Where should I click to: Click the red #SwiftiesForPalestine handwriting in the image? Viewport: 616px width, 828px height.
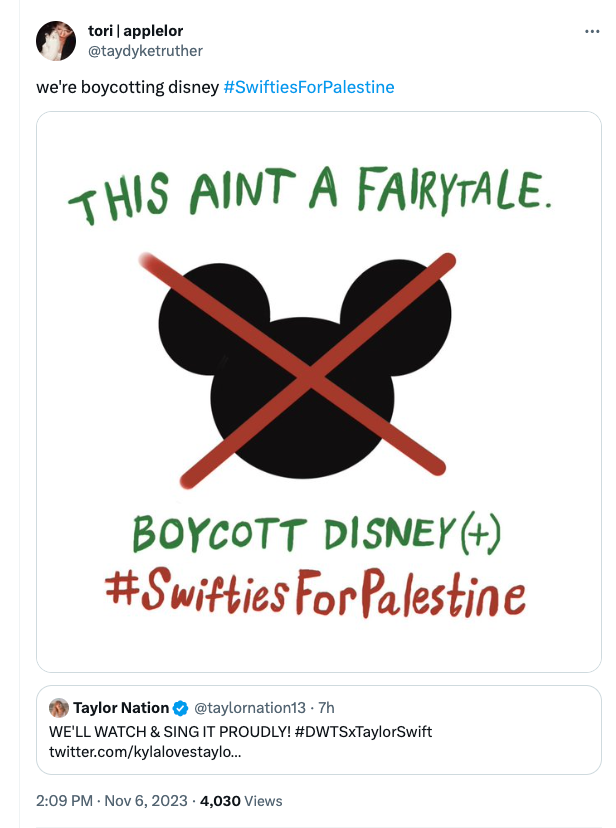click(315, 594)
